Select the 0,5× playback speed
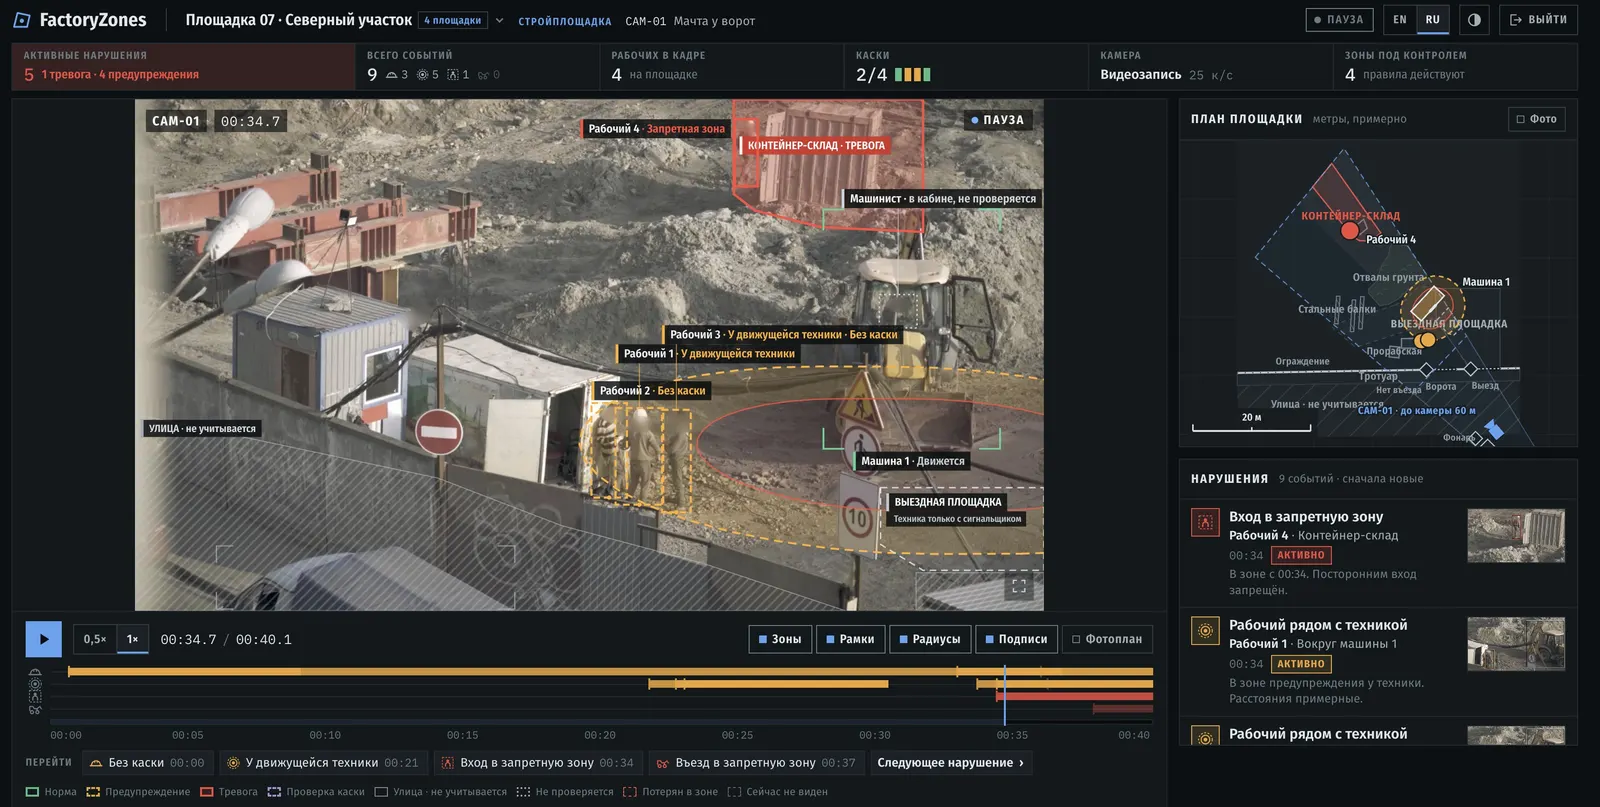 pyautogui.click(x=95, y=639)
